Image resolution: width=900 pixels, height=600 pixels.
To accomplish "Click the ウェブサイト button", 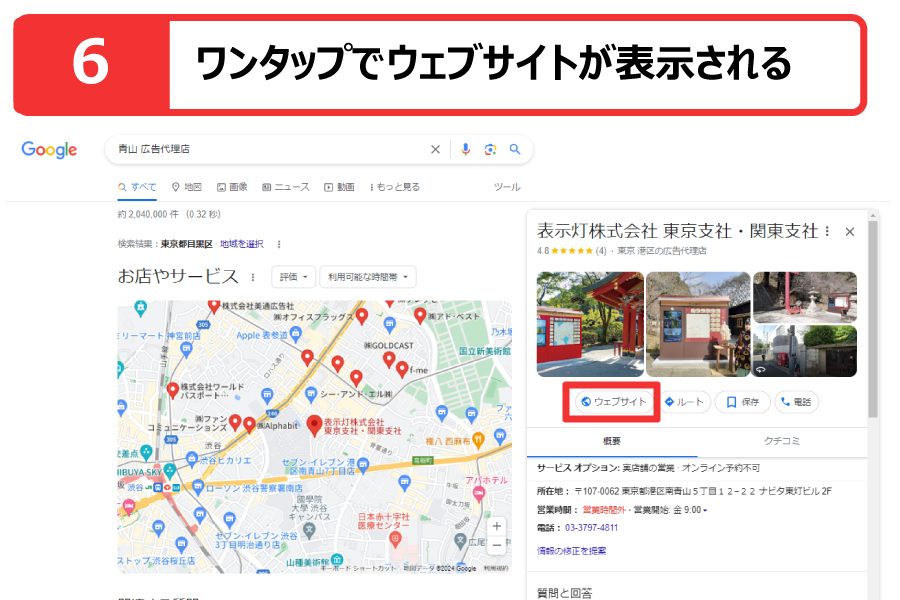I will click(x=614, y=402).
